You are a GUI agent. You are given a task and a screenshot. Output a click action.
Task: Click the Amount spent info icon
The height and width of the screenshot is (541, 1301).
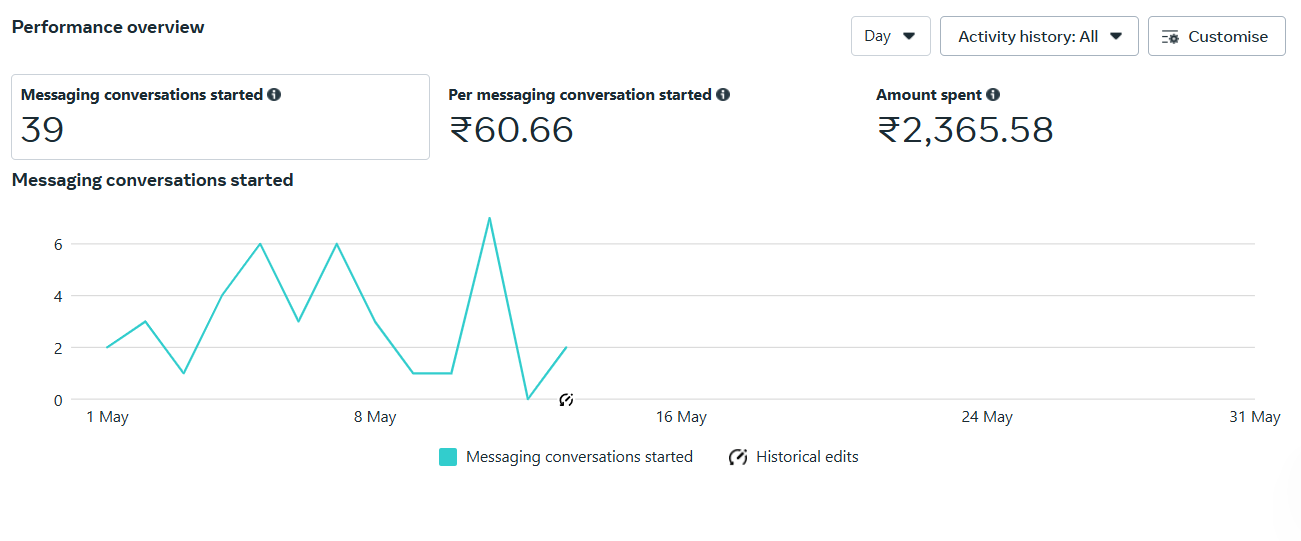click(993, 95)
